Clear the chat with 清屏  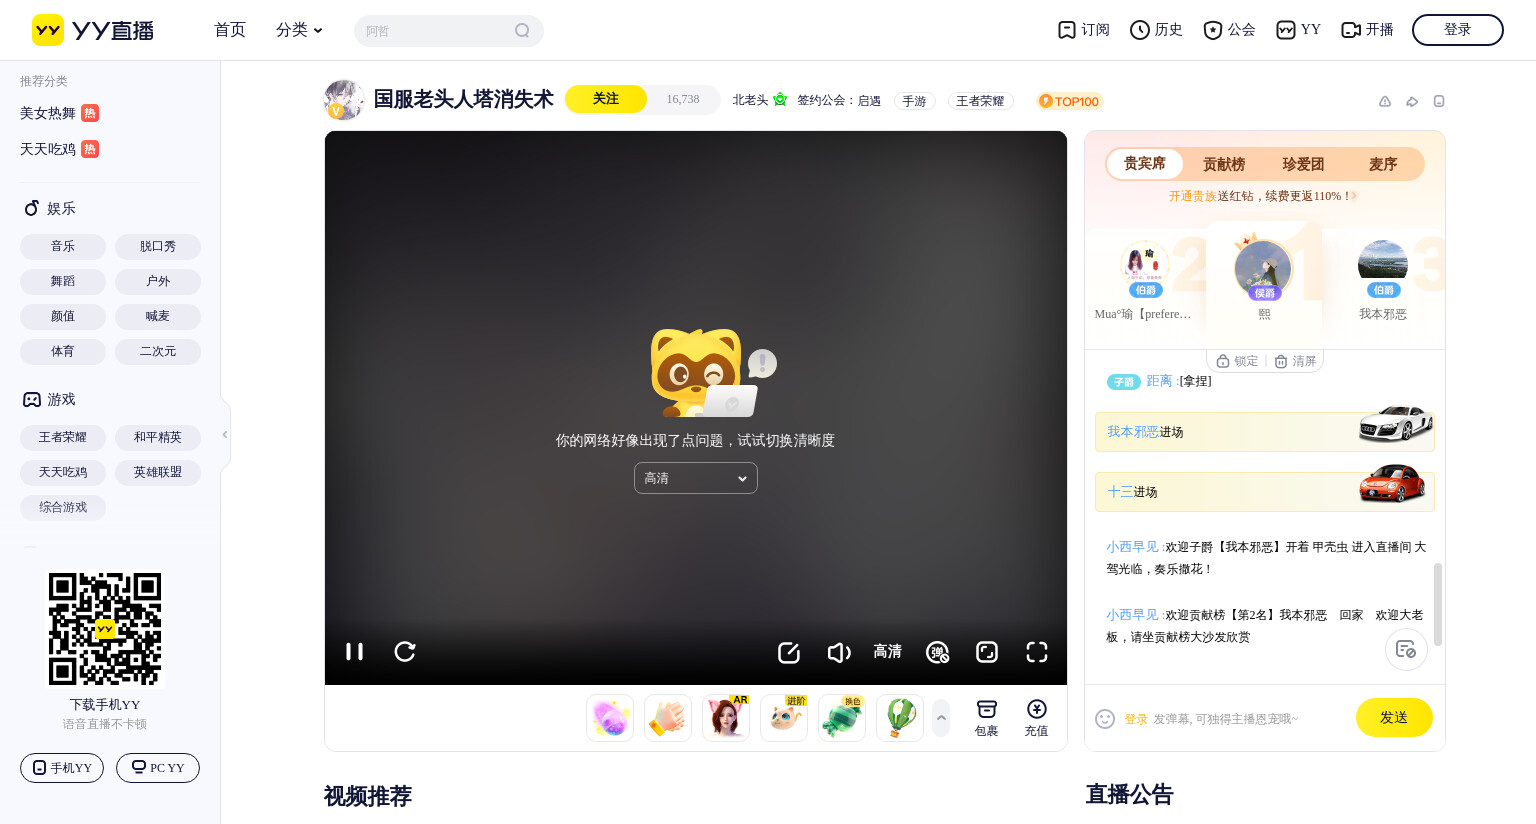coord(1295,361)
